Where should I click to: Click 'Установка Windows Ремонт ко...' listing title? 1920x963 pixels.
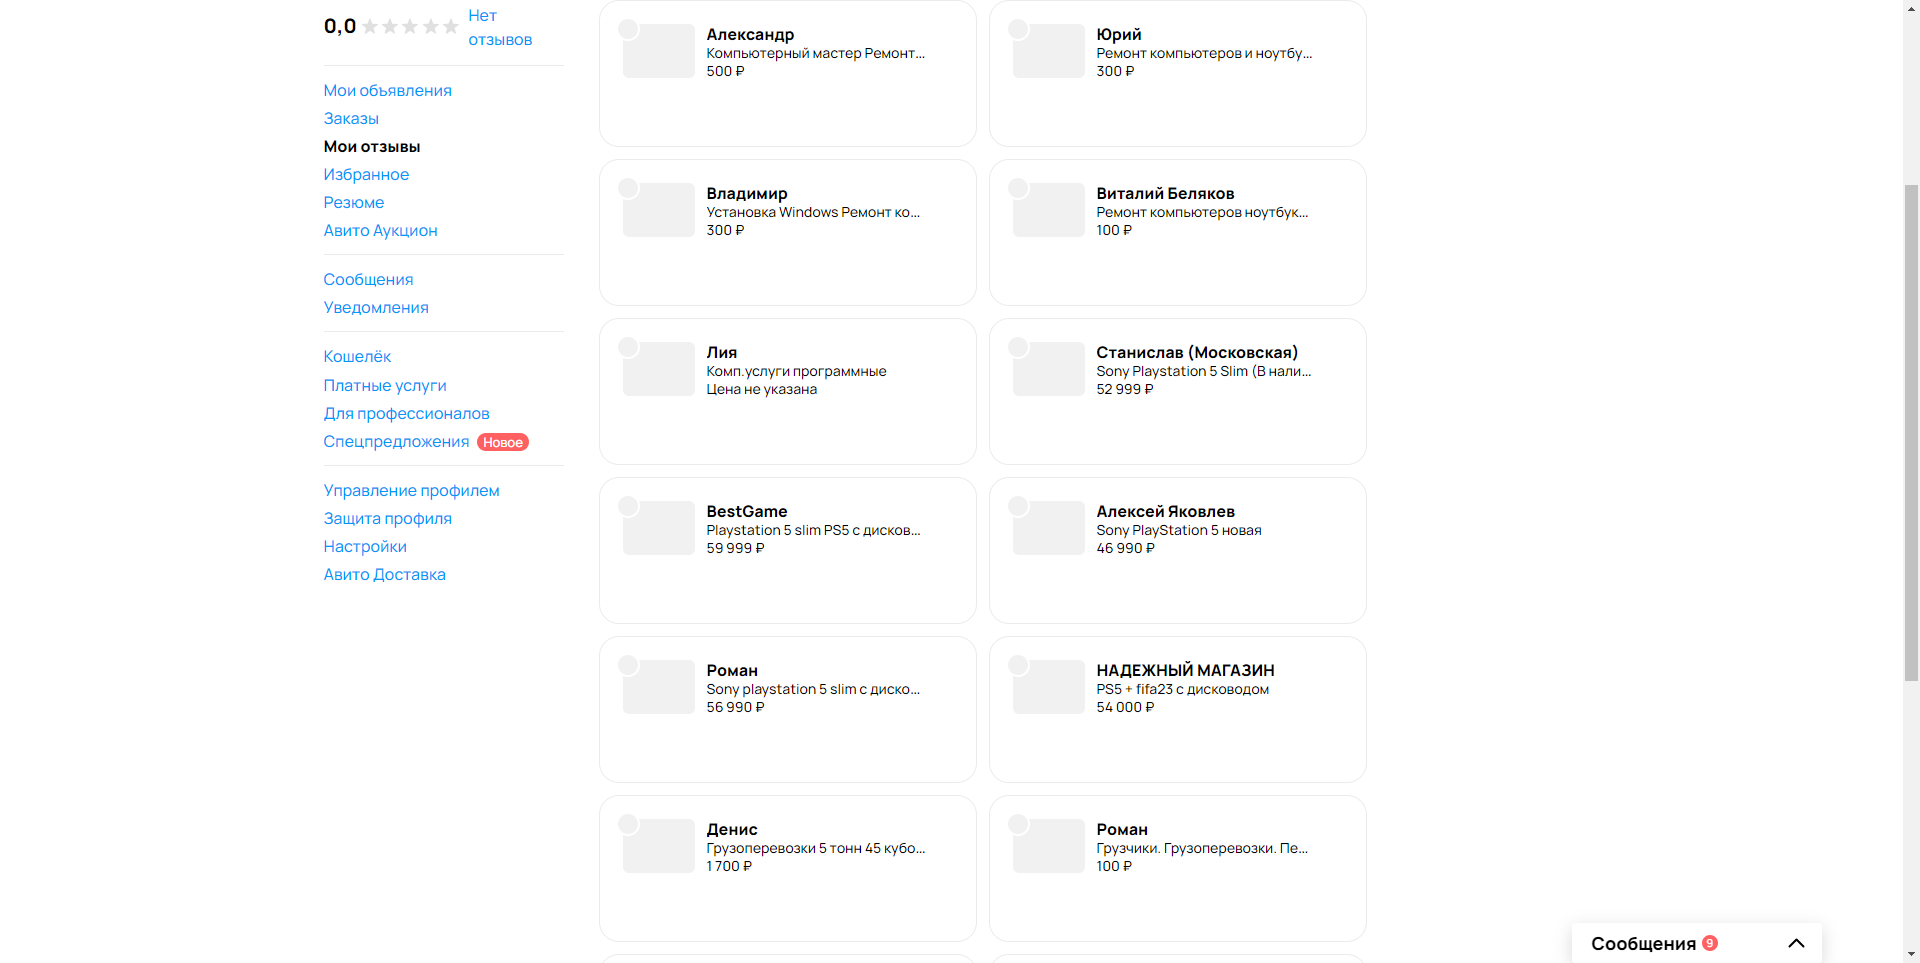(813, 213)
